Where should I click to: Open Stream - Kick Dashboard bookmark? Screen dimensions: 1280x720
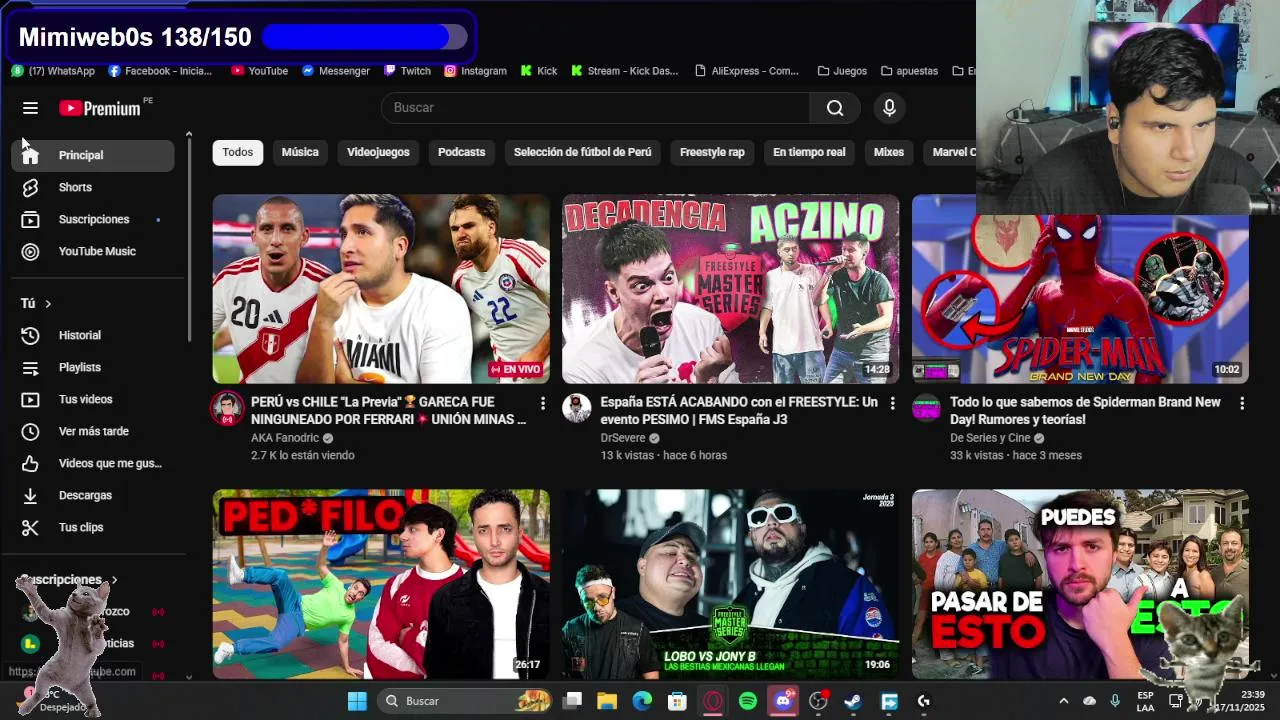coord(624,71)
